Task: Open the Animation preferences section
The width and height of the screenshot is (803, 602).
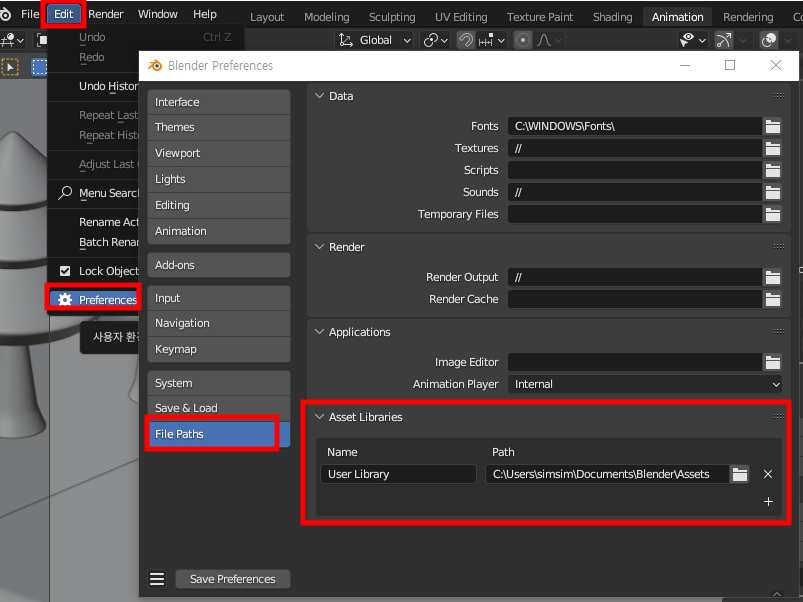Action: (219, 231)
